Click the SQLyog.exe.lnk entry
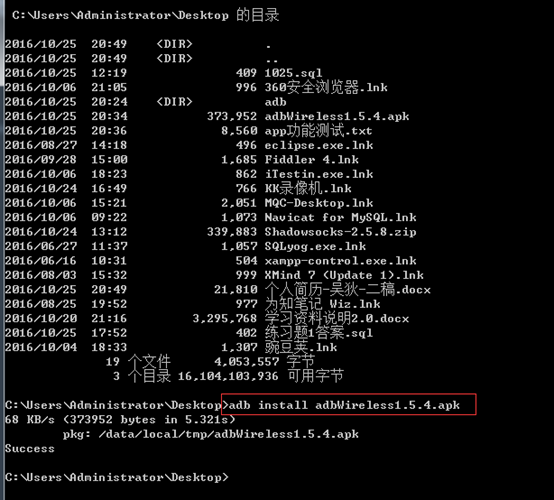Image resolution: width=554 pixels, height=500 pixels. coord(315,246)
